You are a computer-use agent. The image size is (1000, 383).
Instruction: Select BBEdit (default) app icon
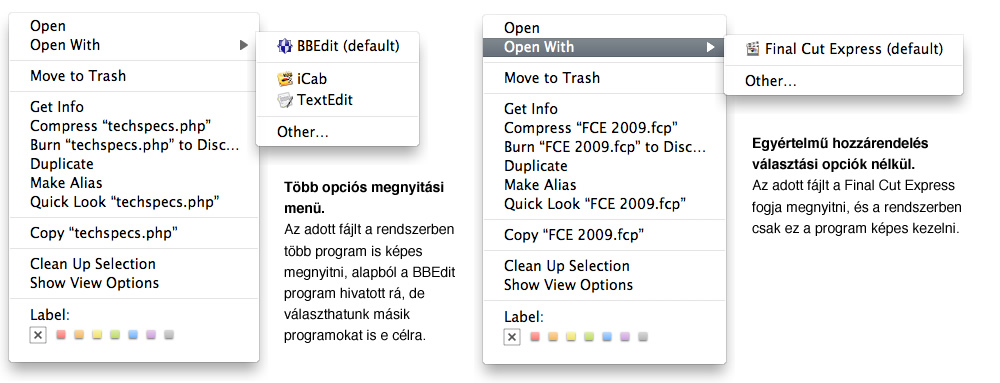click(x=284, y=46)
